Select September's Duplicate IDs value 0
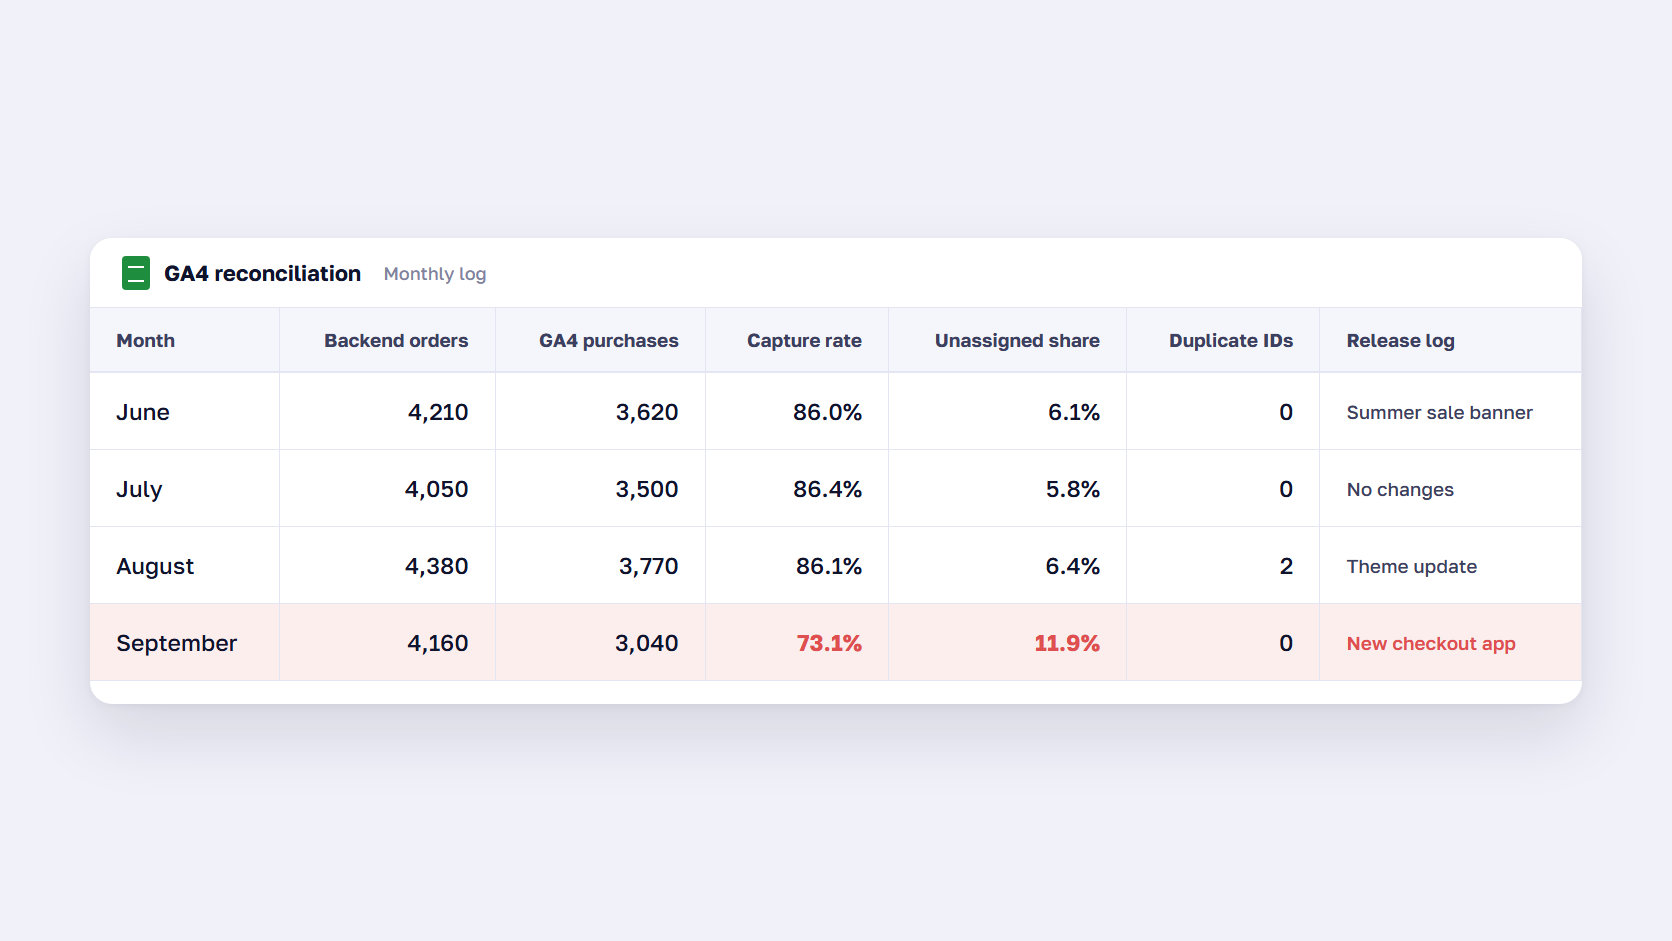The height and width of the screenshot is (941, 1672). point(1286,643)
